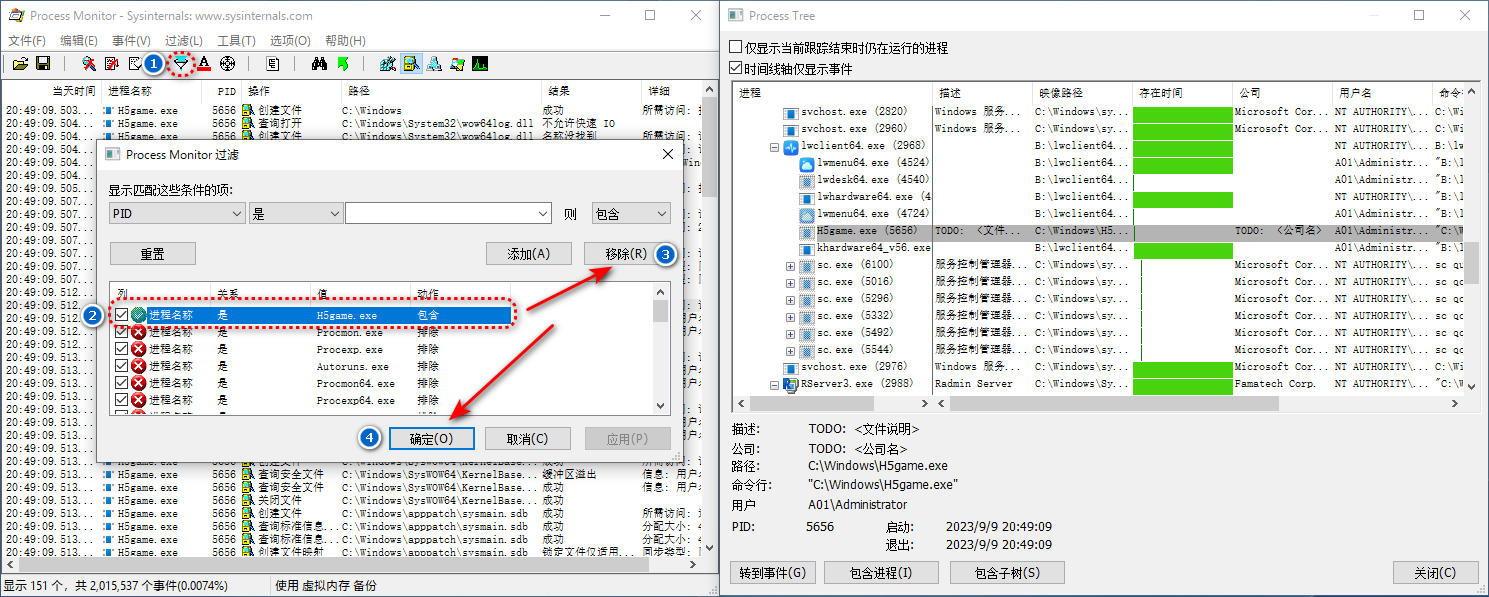Click the lwclient64.exe process icon in tree
Image resolution: width=1489 pixels, height=597 pixels.
click(x=791, y=146)
